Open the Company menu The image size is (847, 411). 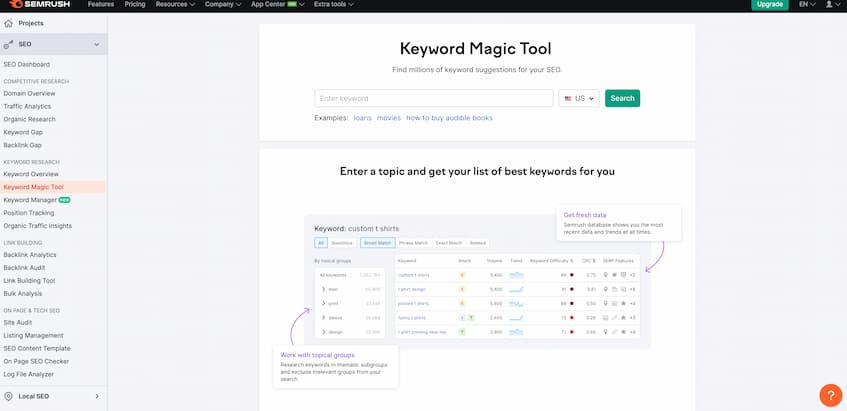223,4
